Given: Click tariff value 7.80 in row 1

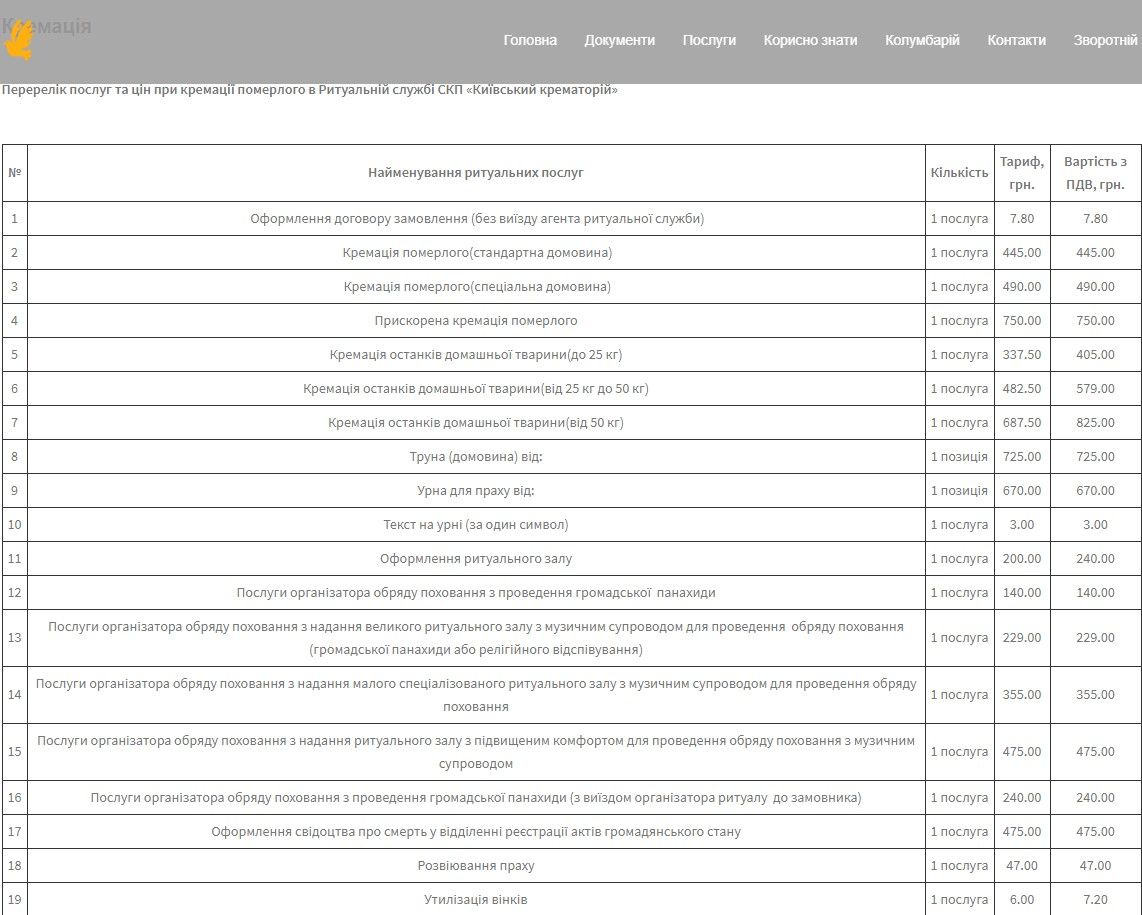Looking at the screenshot, I should point(1022,219).
